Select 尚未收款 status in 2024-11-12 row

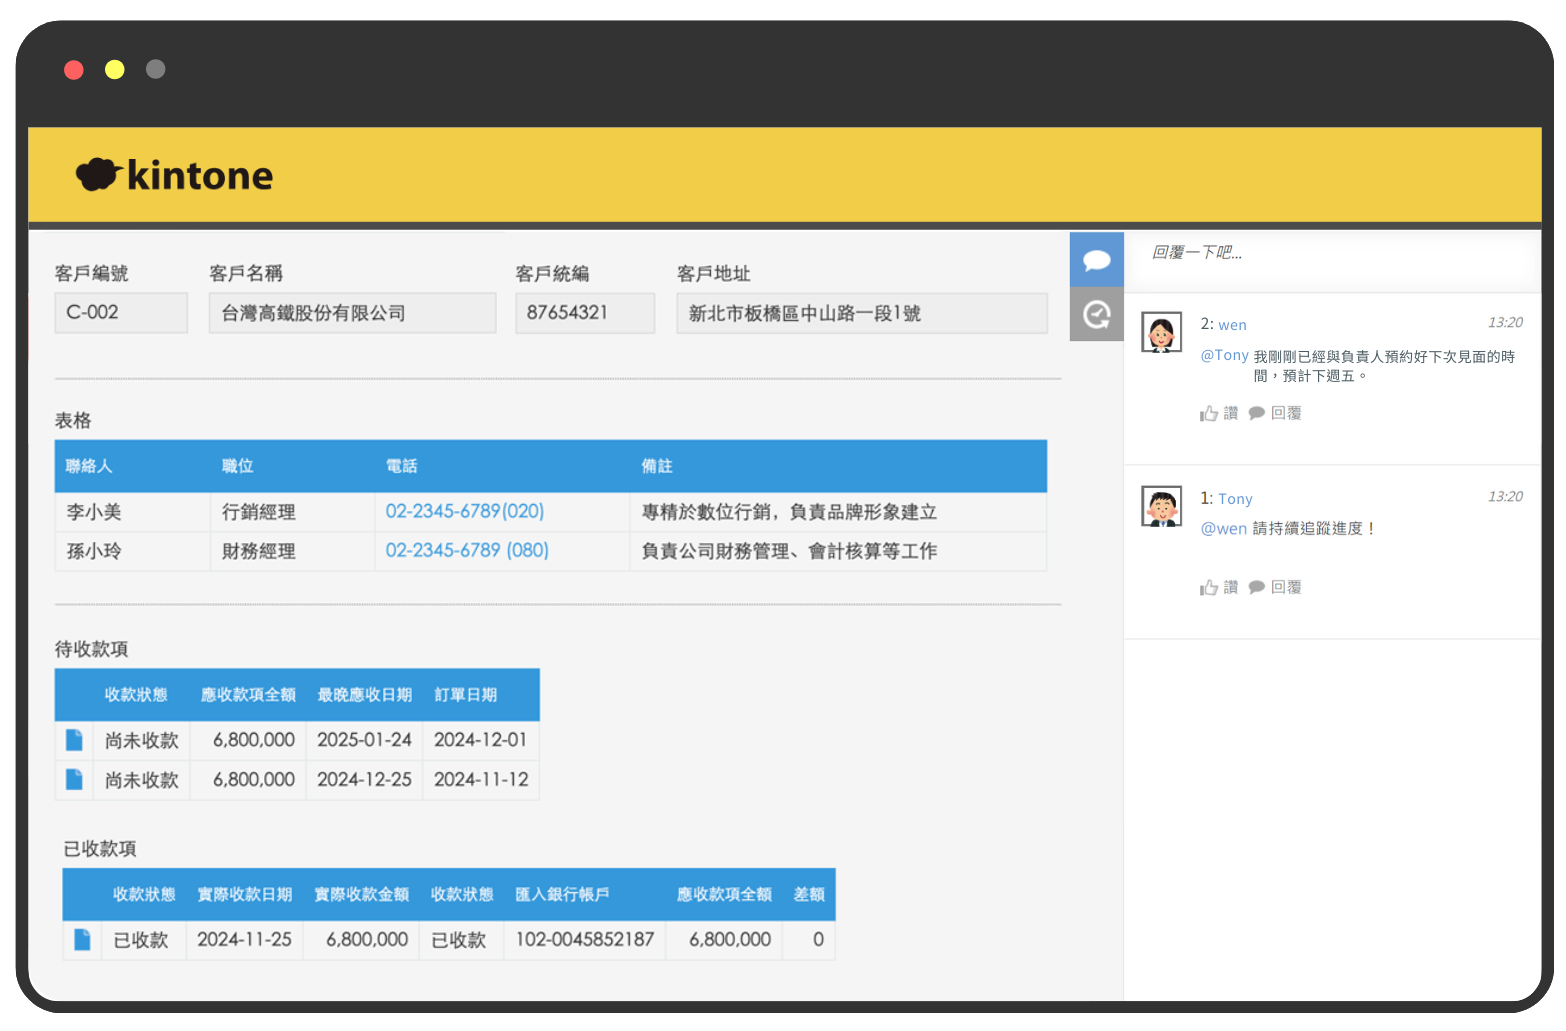click(141, 779)
